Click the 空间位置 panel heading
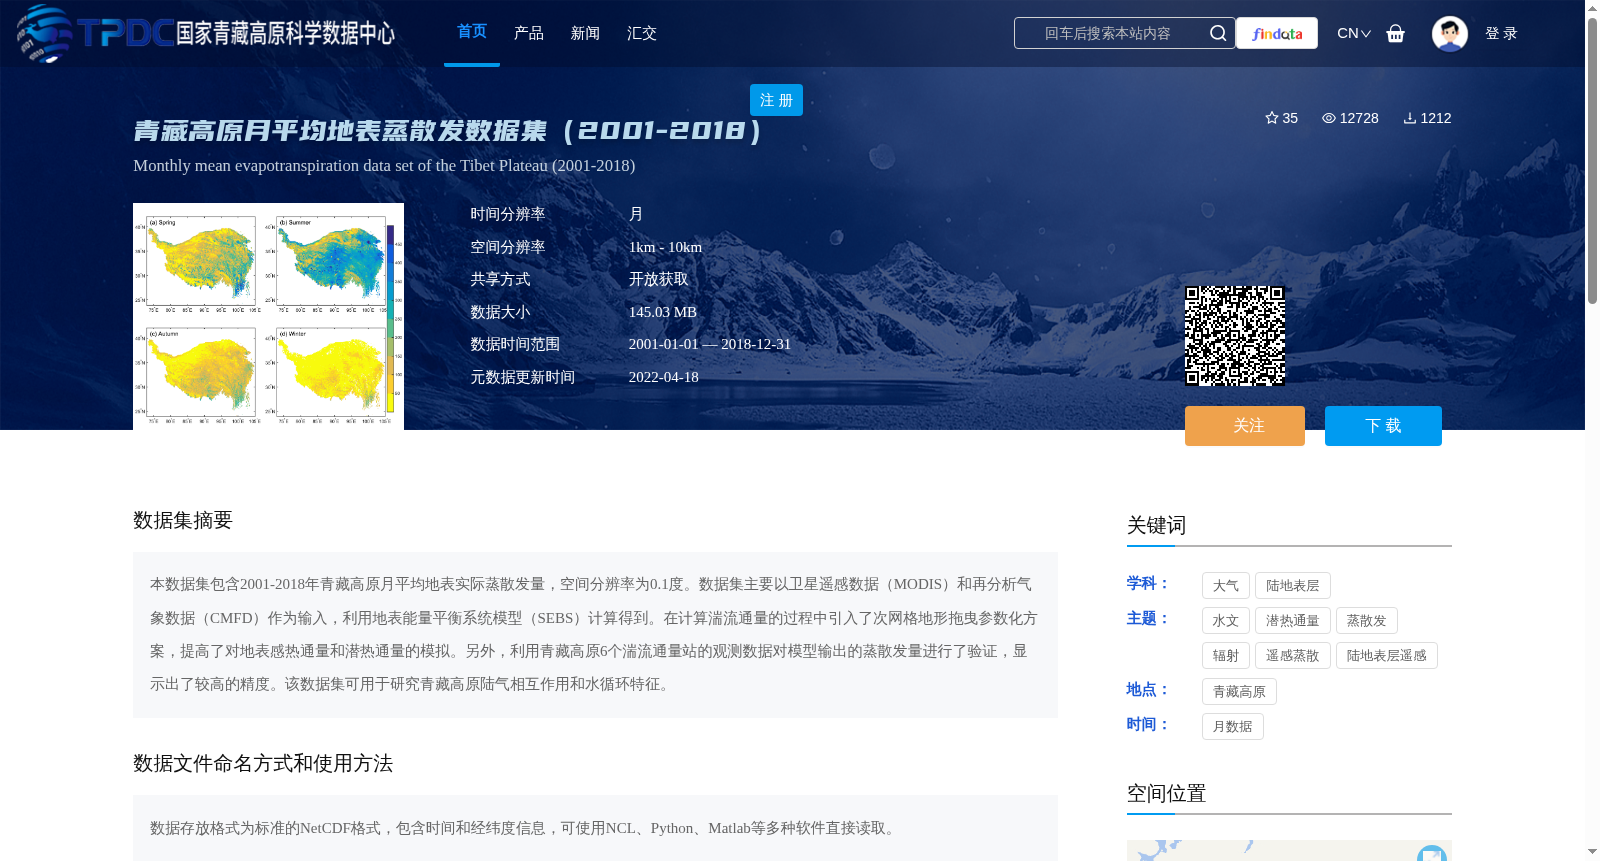Screen dimensions: 1600x861 click(1167, 794)
